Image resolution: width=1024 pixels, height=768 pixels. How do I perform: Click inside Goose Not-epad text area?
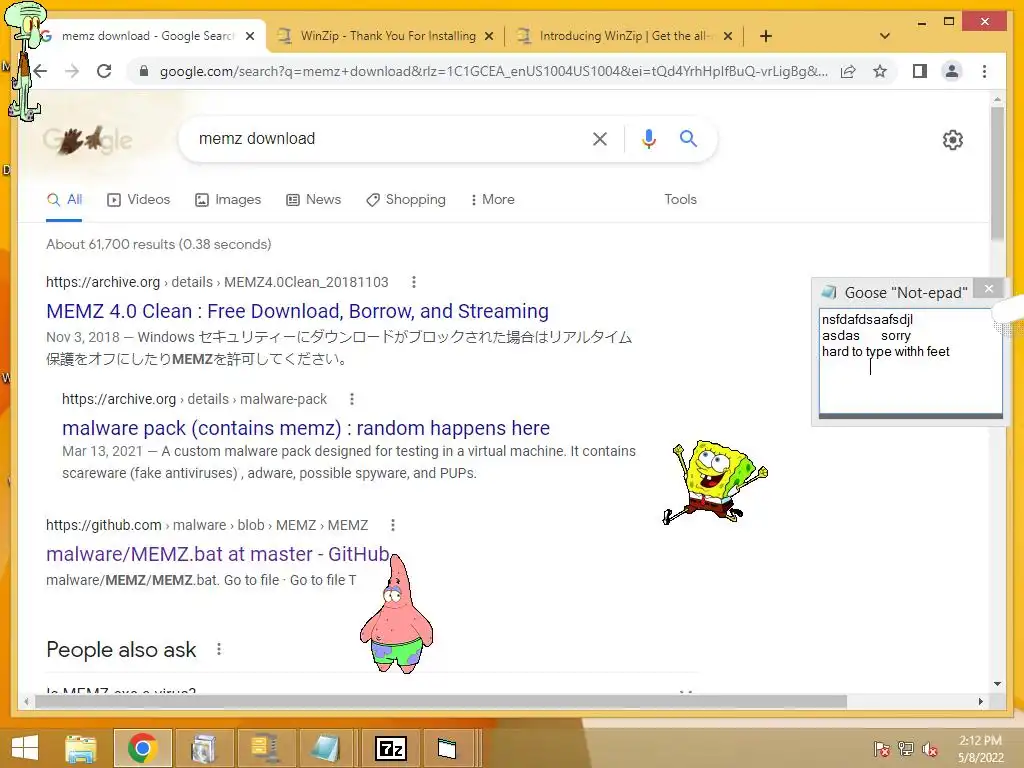tap(910, 360)
